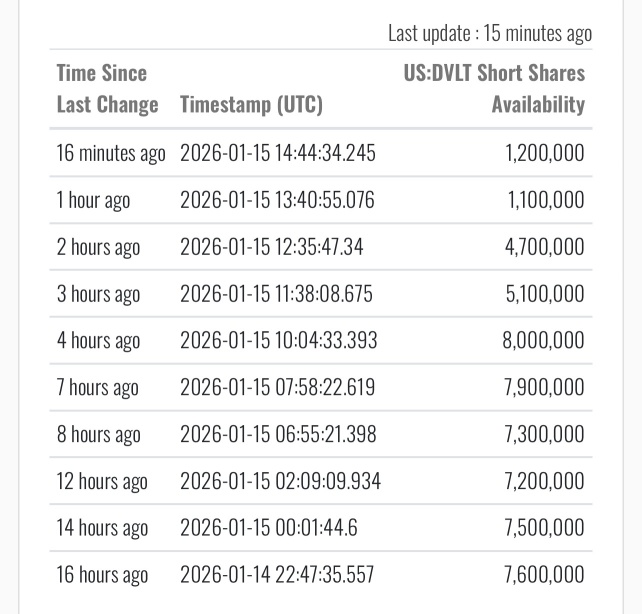Click the 'Time Since Last Change' column header
The height and width of the screenshot is (614, 642).
coord(107,89)
